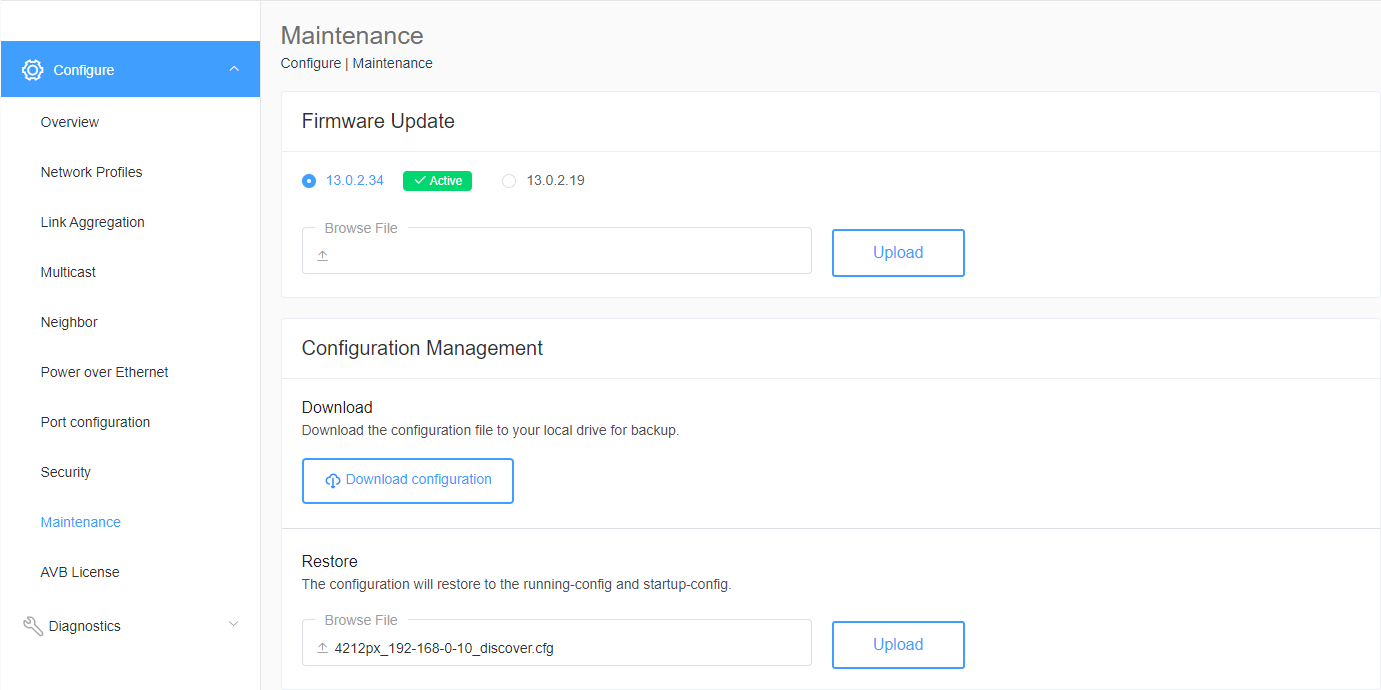Click the Download configuration button

[408, 481]
